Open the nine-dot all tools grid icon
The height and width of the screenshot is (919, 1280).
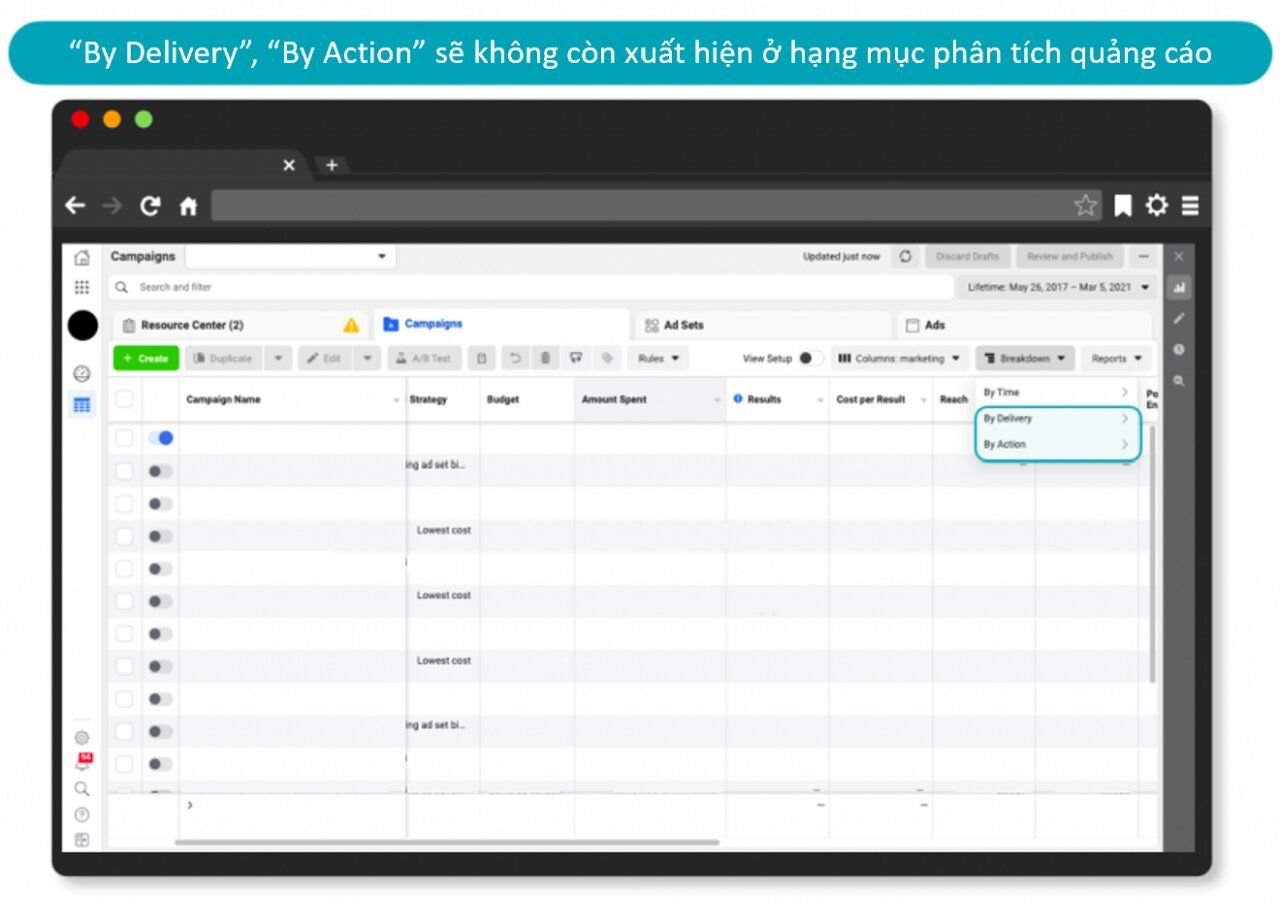coord(82,288)
